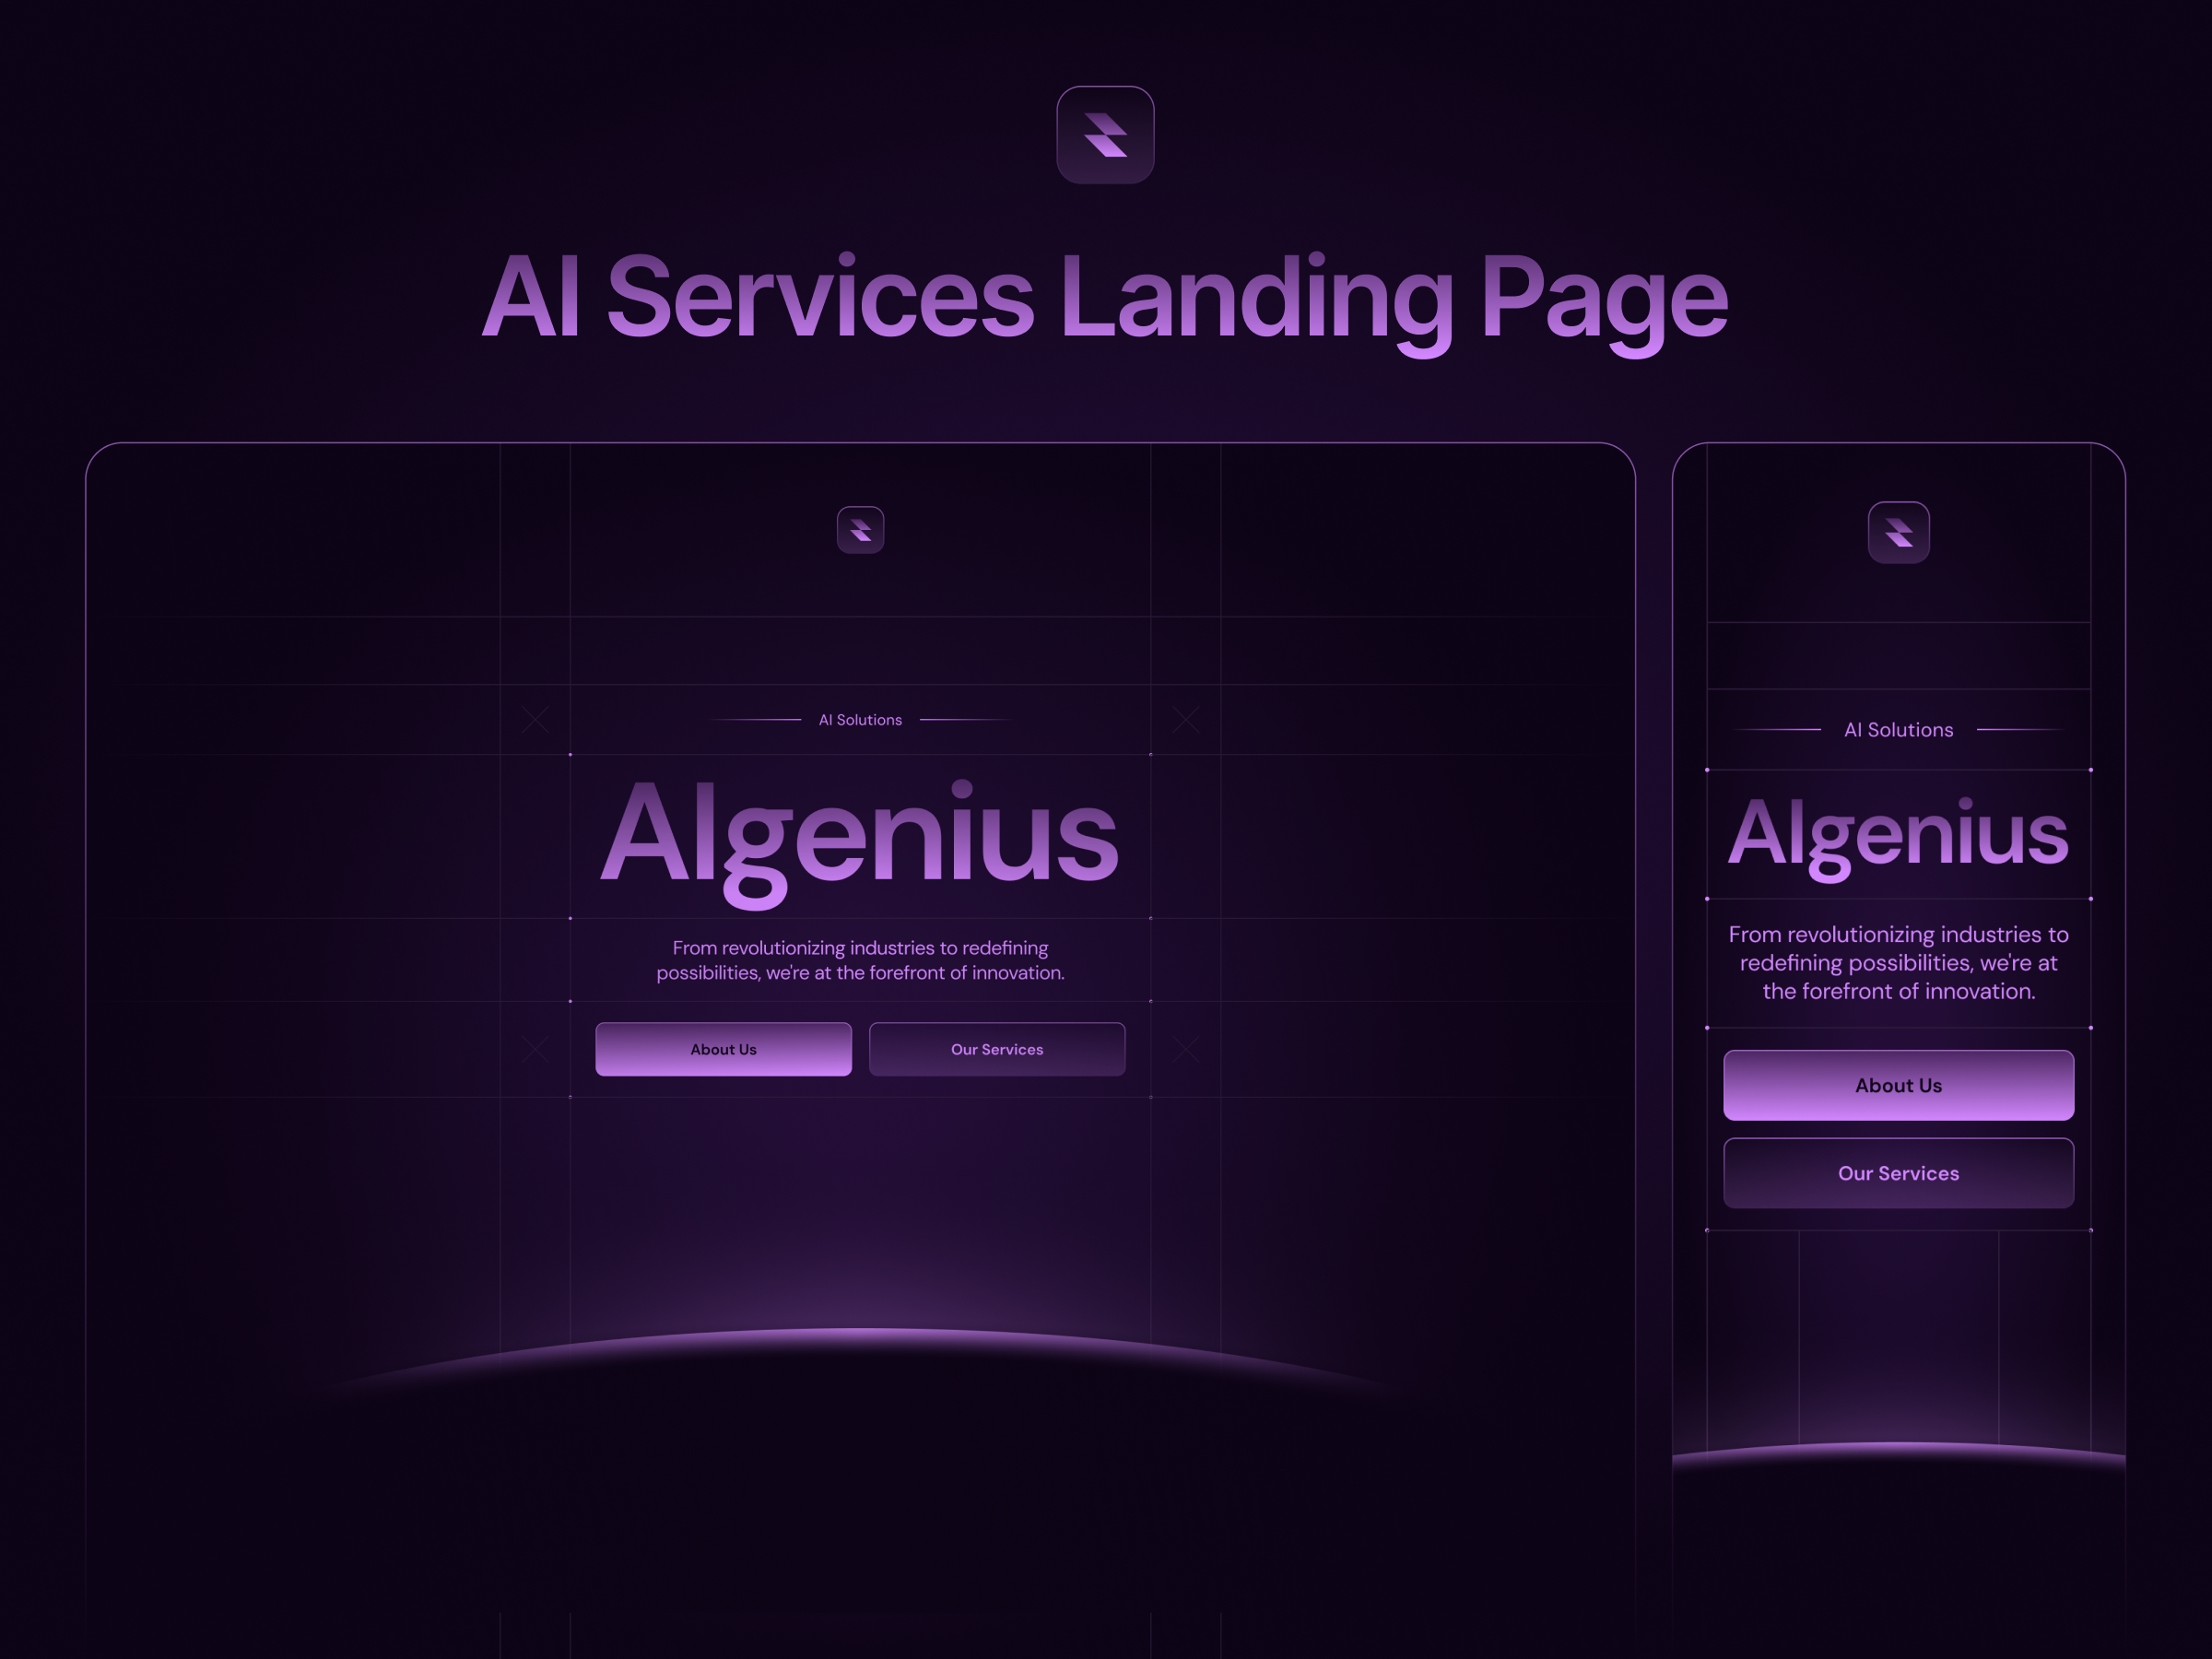This screenshot has width=2212, height=1659.
Task: Click the Our Services button in desktop view
Action: (x=994, y=1049)
